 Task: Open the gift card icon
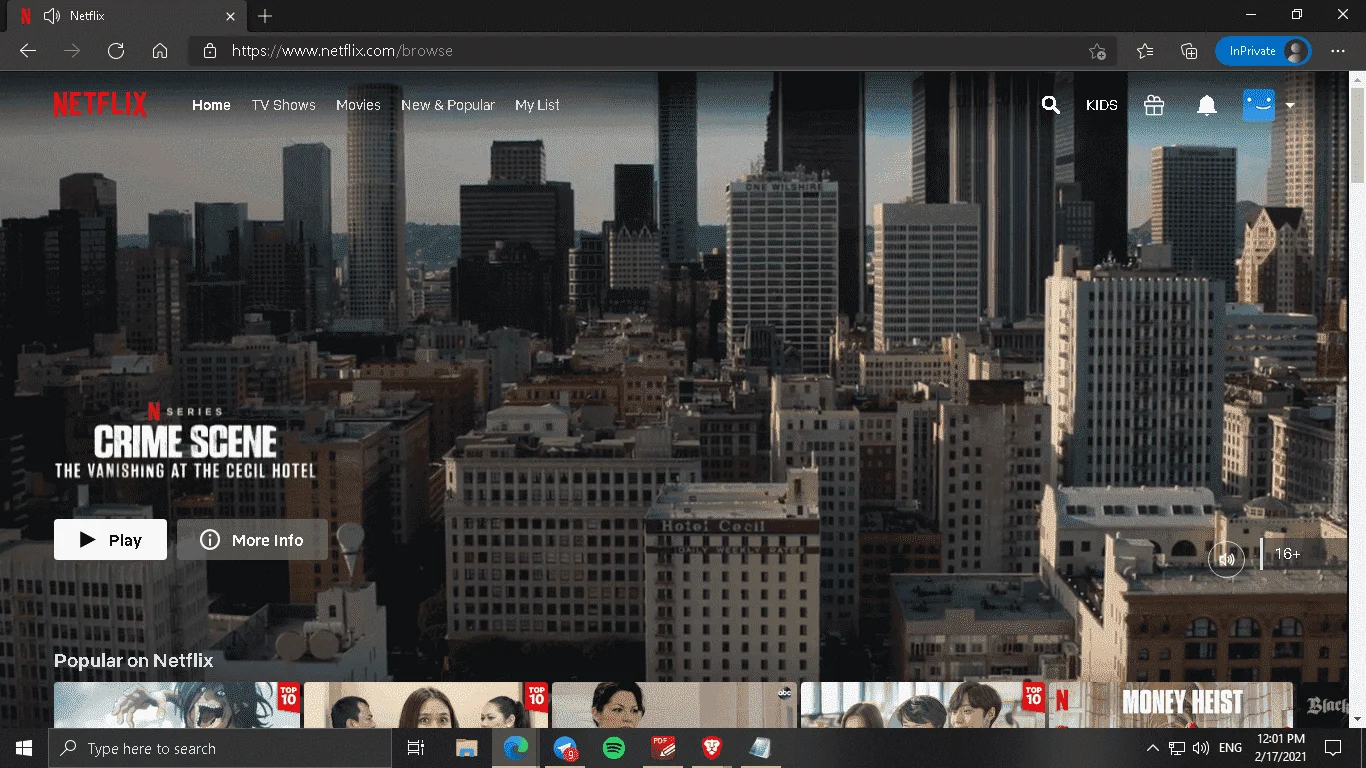(x=1154, y=105)
